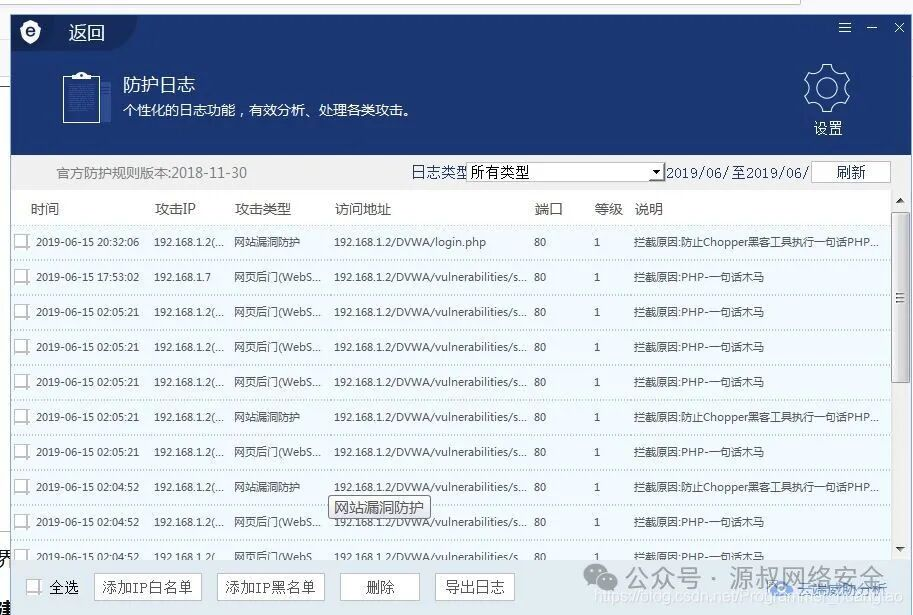Sort by the 访问地址 column header

pyautogui.click(x=362, y=209)
